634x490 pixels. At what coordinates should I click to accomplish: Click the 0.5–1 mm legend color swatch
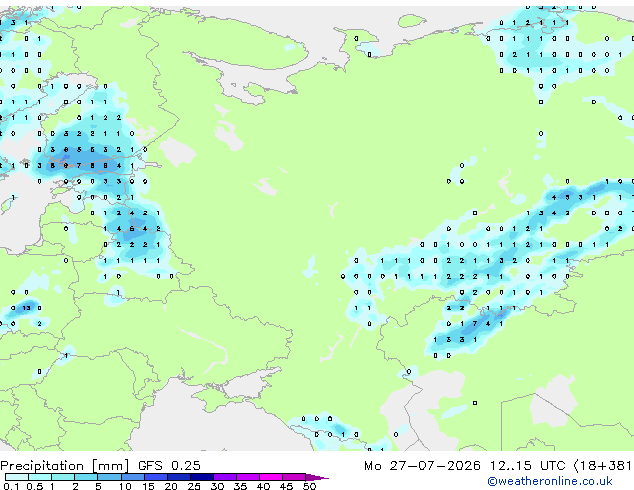click(x=40, y=477)
